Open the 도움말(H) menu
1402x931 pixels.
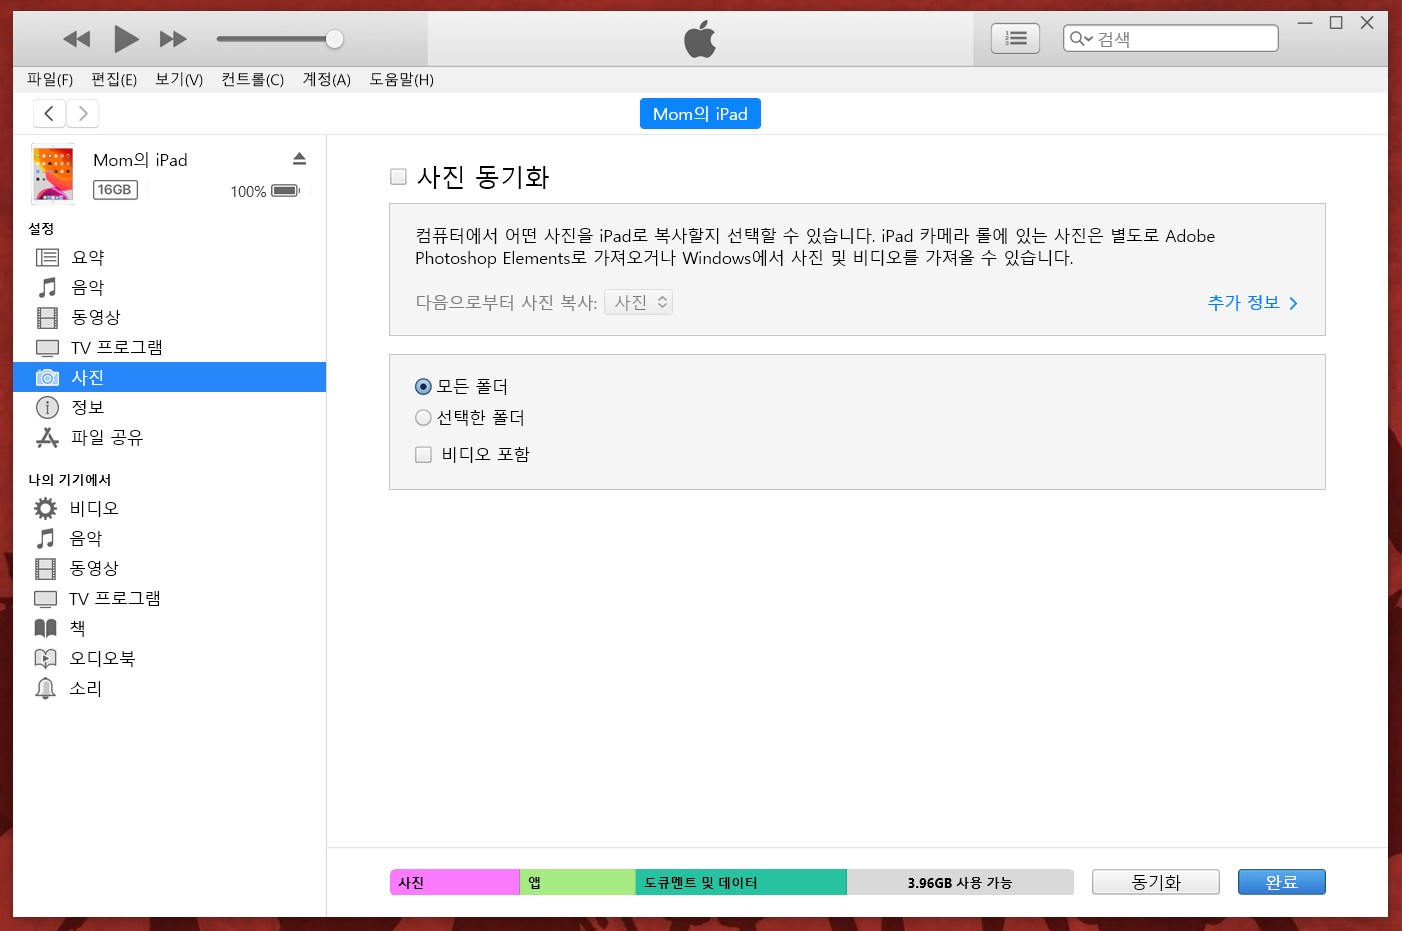(x=402, y=79)
